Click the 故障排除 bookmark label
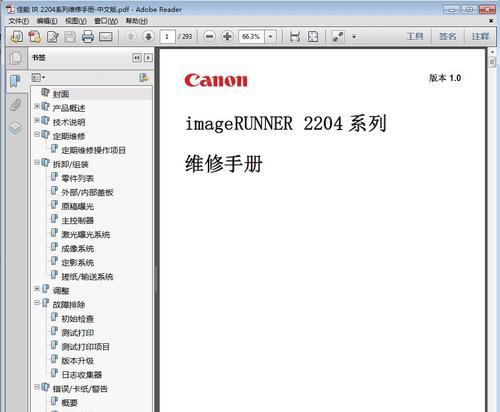 point(69,305)
